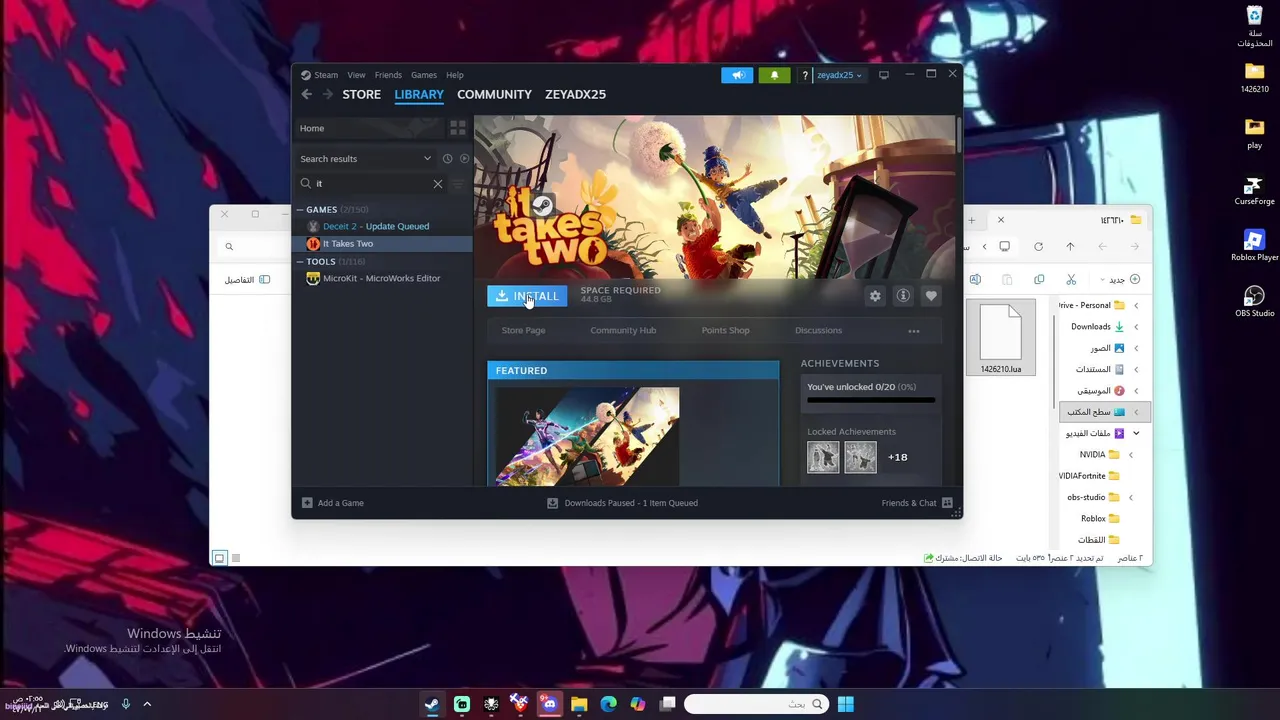Collapse the ملفات الفيديو folder in Explorer
This screenshot has height=720, width=1280.
point(1136,434)
